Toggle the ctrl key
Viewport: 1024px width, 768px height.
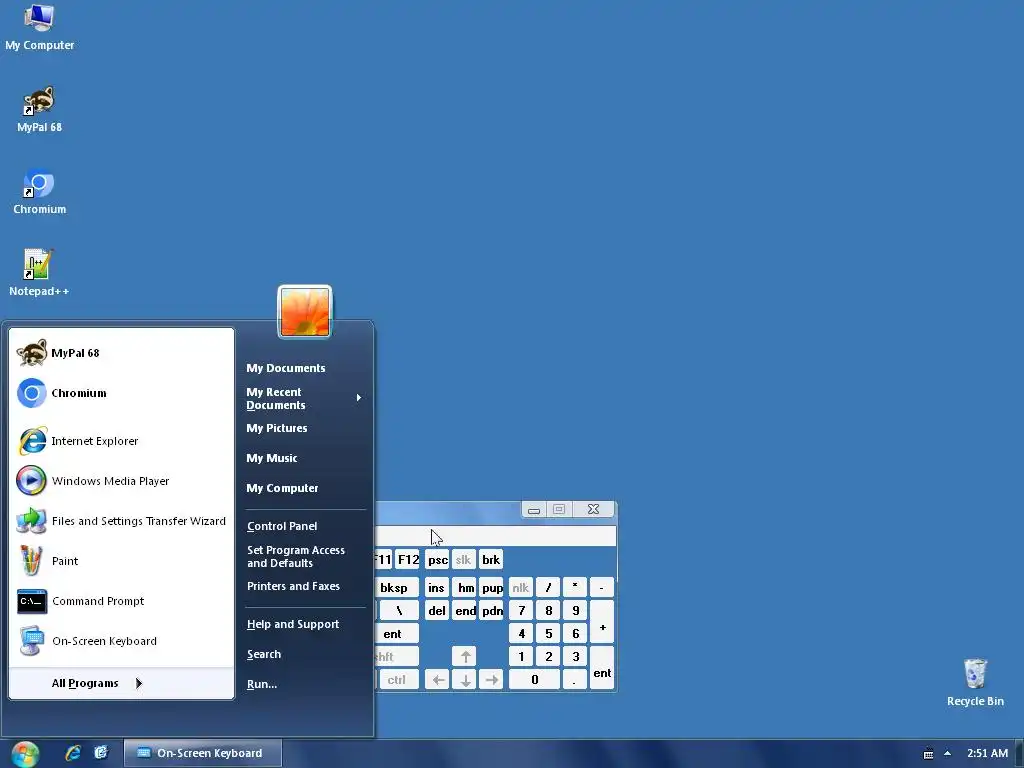(398, 680)
